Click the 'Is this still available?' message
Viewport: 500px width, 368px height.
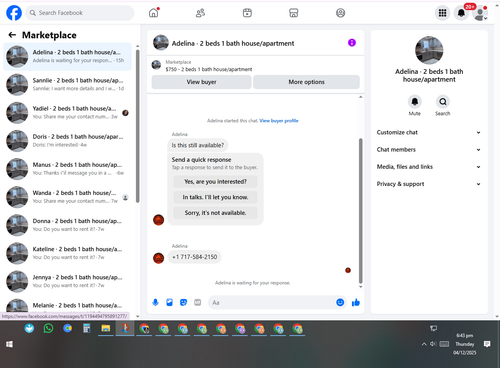coord(198,145)
